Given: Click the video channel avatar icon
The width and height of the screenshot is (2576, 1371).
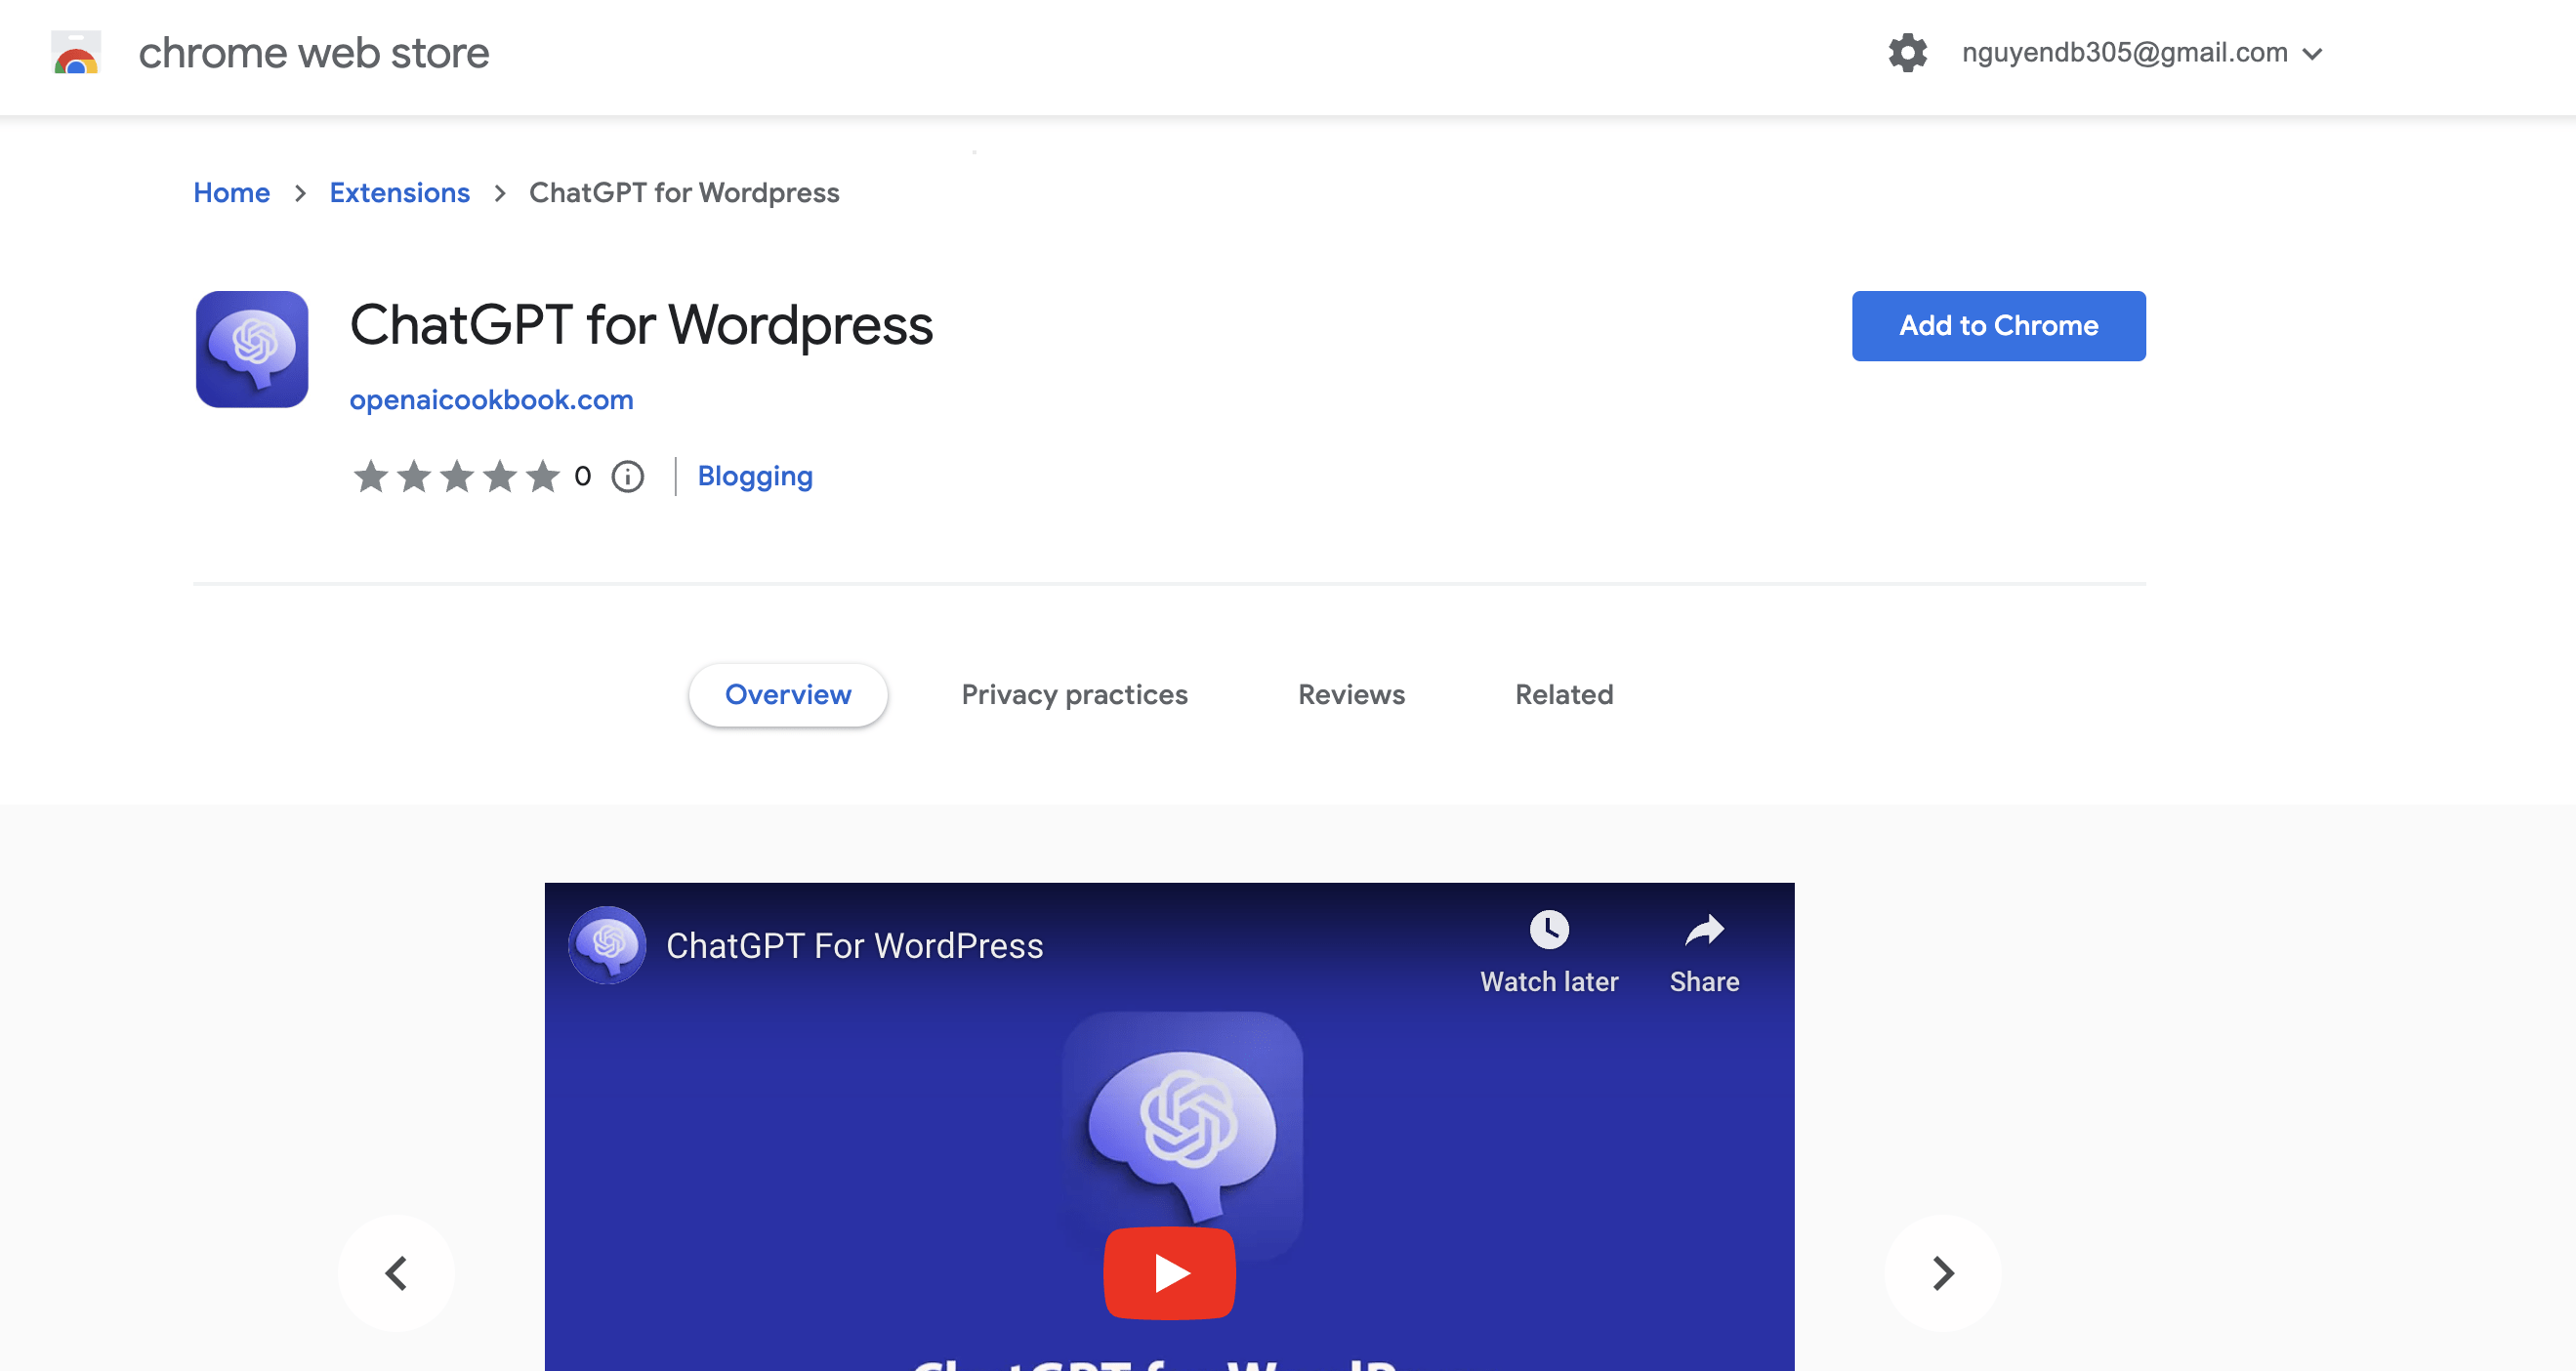Looking at the screenshot, I should [x=607, y=945].
